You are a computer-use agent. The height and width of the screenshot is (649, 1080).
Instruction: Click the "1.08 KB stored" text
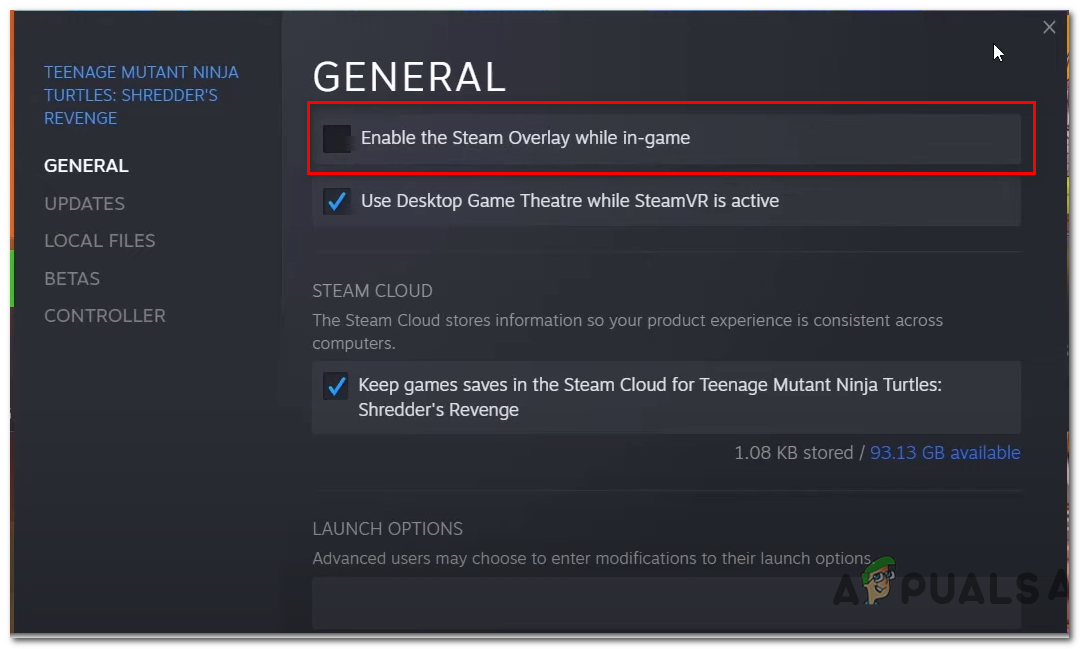pyautogui.click(x=793, y=453)
